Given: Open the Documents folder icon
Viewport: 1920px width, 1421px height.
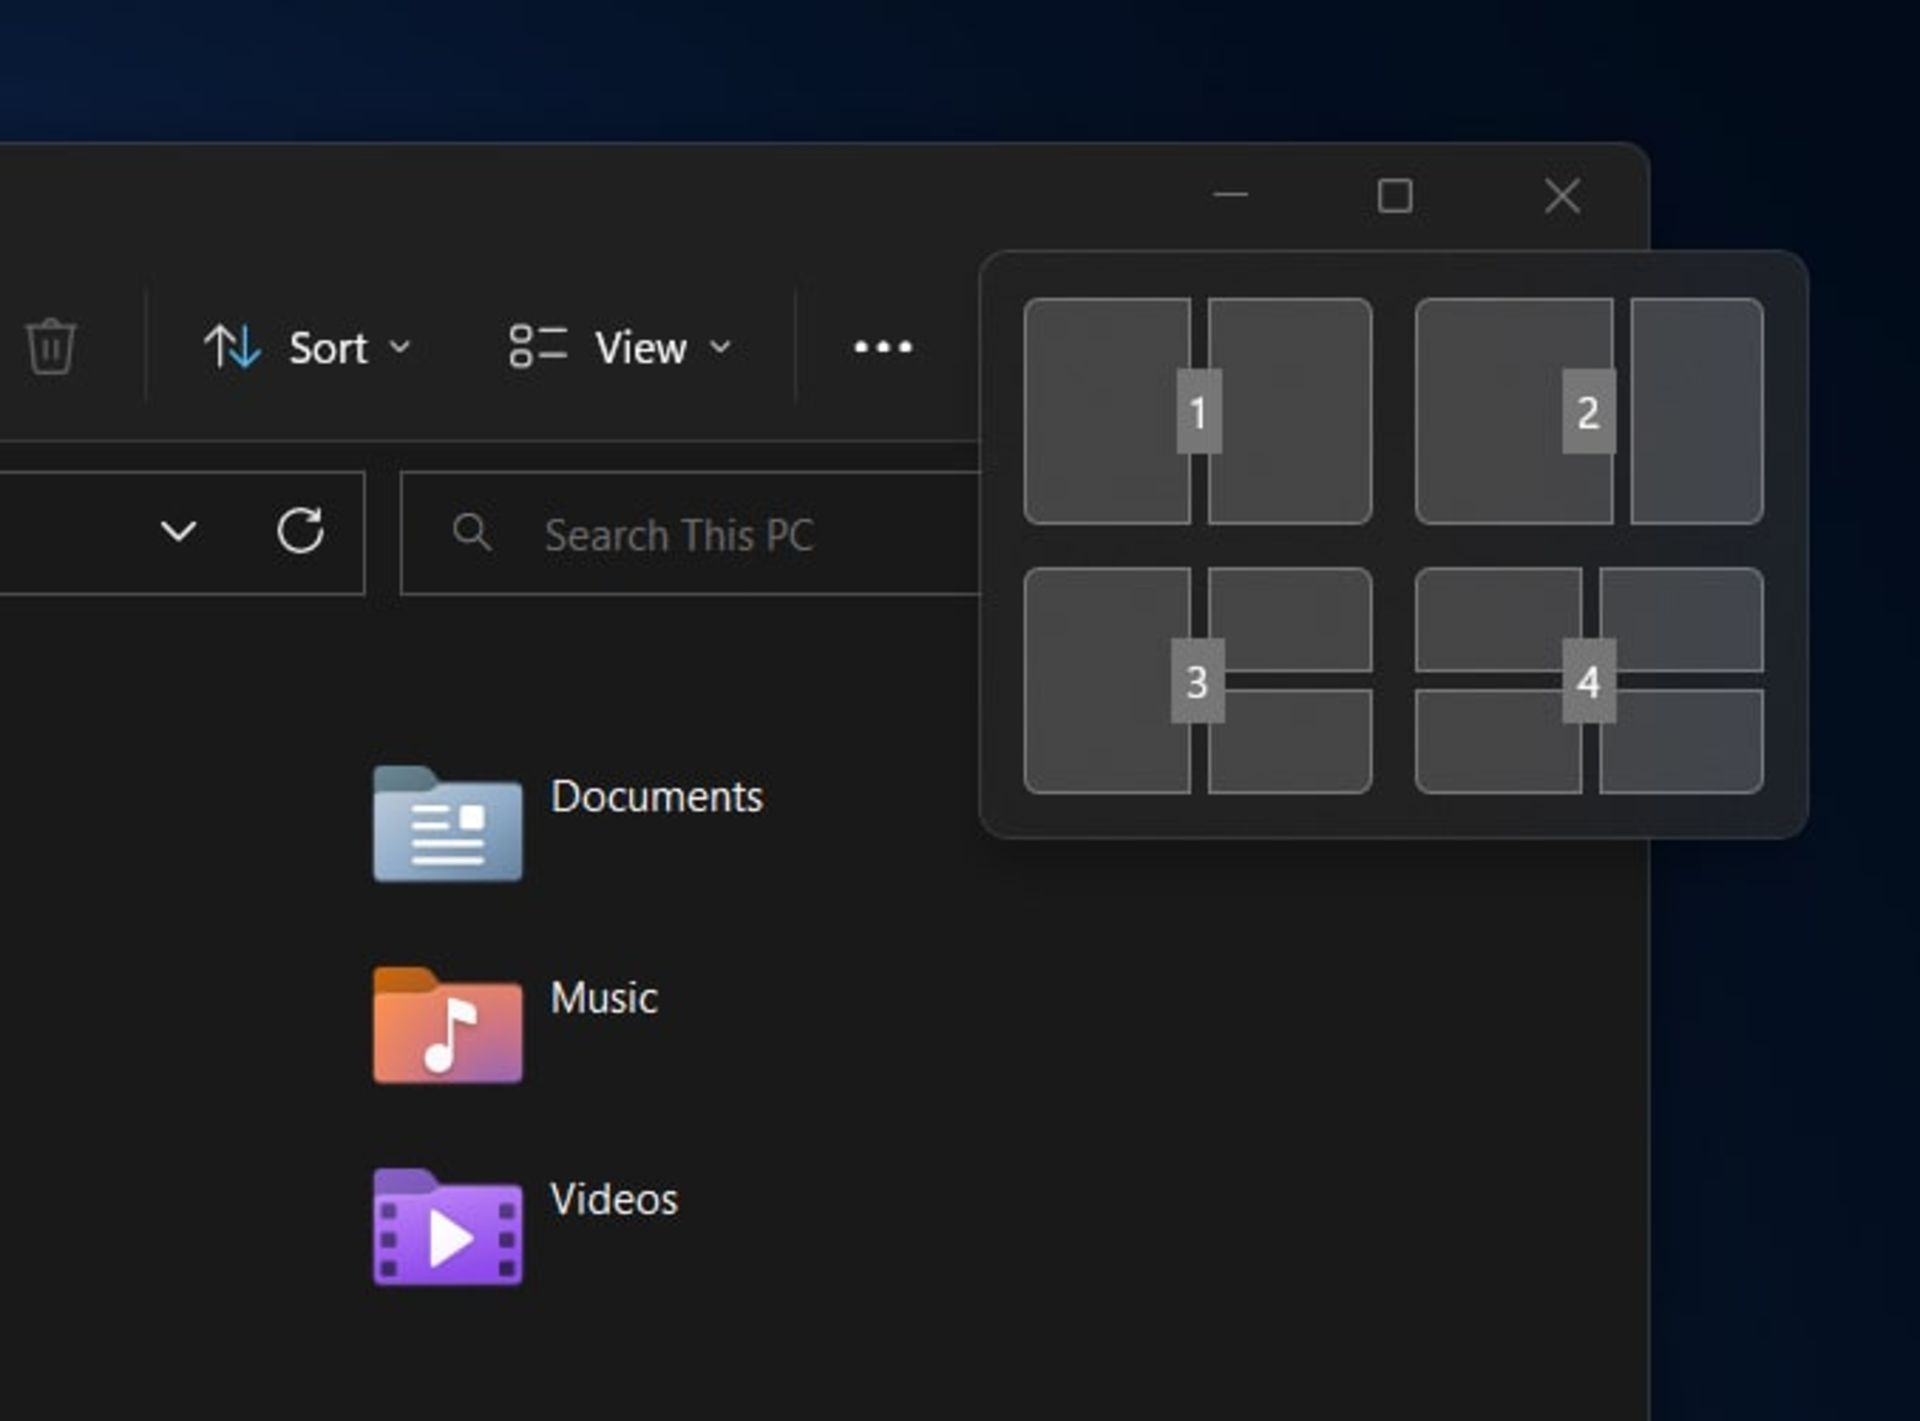Looking at the screenshot, I should (x=447, y=826).
